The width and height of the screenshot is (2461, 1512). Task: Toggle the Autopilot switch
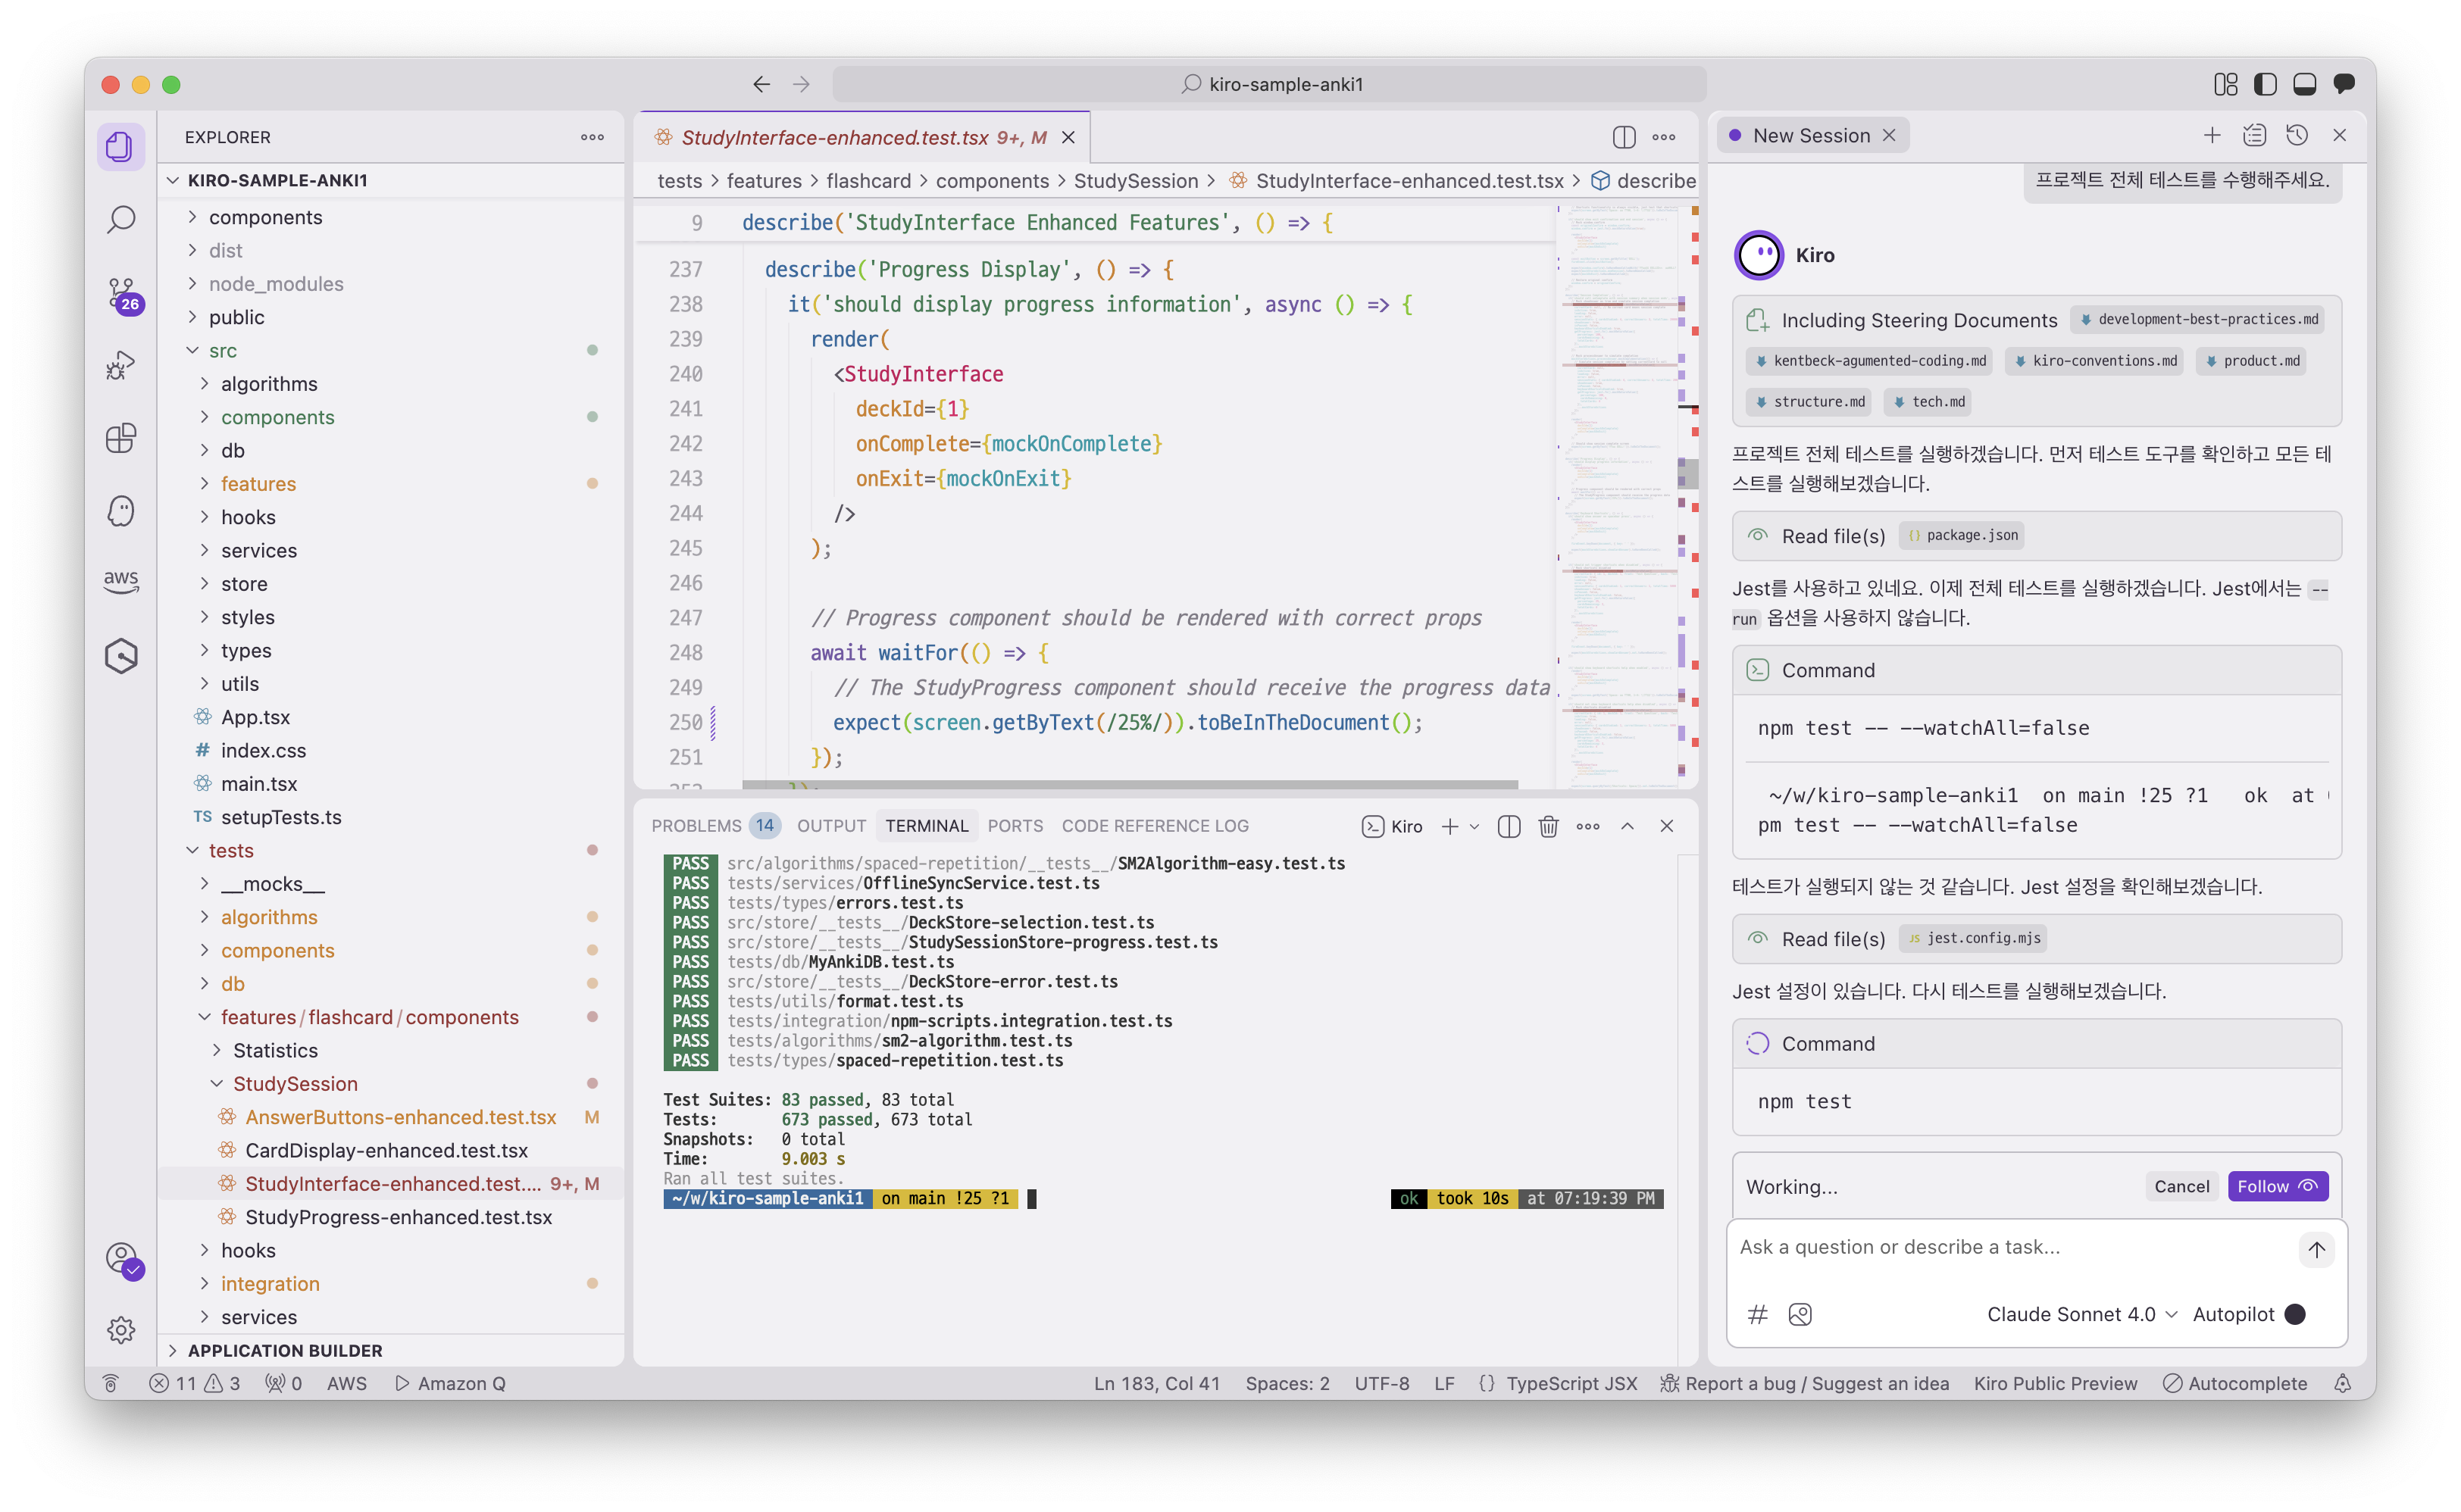coord(2295,1314)
